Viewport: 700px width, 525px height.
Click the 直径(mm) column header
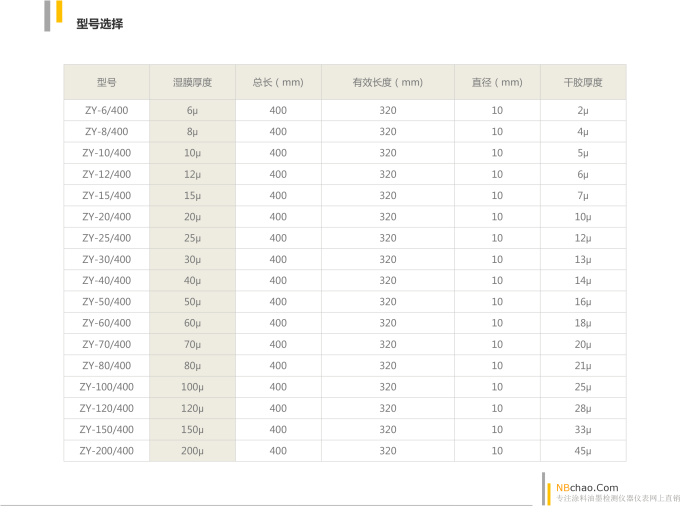coord(497,82)
